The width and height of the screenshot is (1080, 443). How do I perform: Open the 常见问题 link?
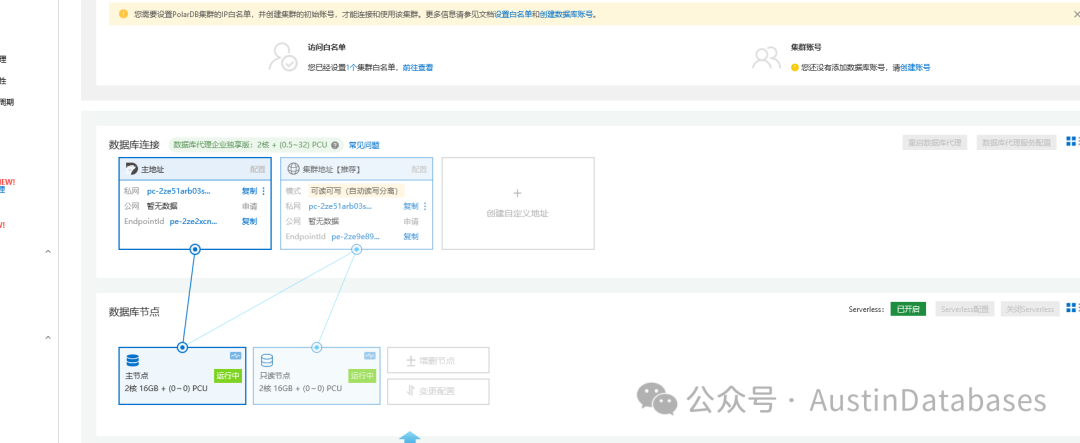click(364, 145)
